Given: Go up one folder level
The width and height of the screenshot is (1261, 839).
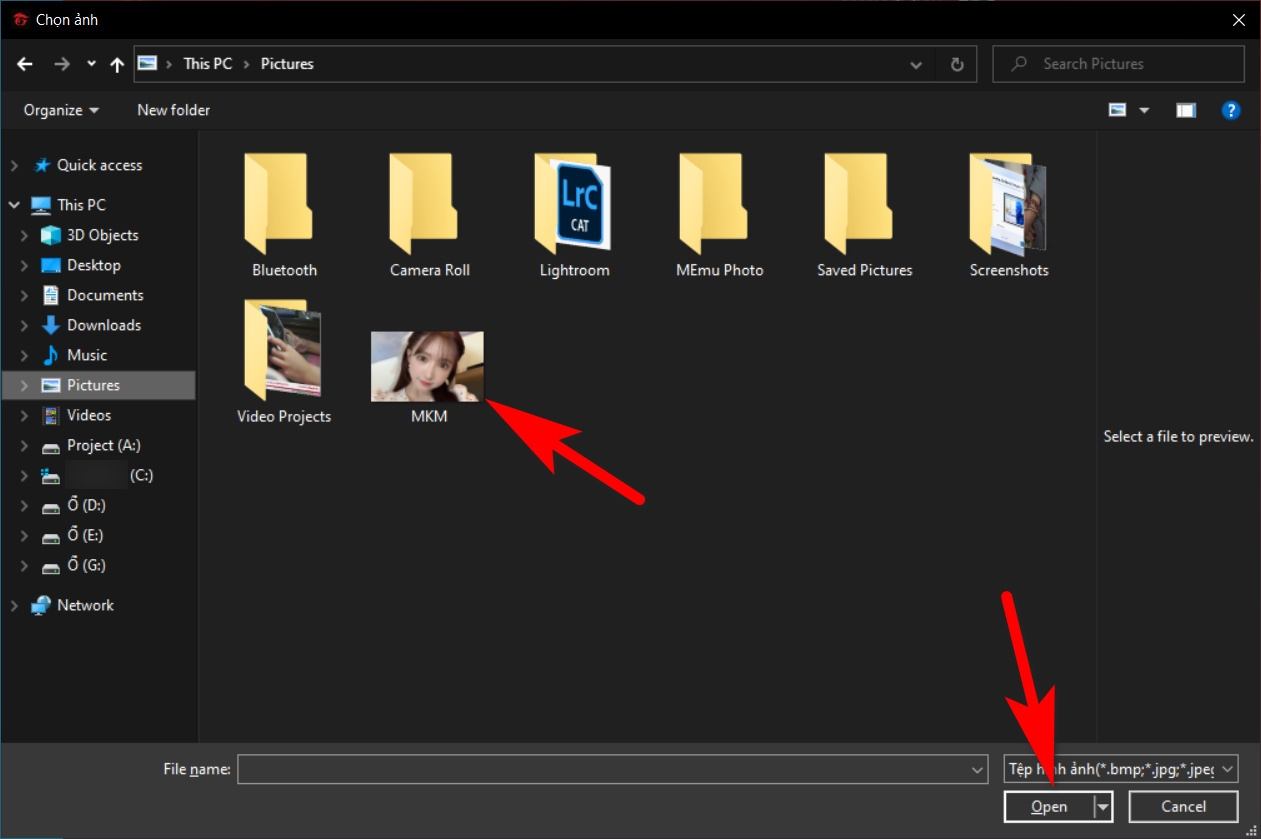Looking at the screenshot, I should tap(117, 64).
